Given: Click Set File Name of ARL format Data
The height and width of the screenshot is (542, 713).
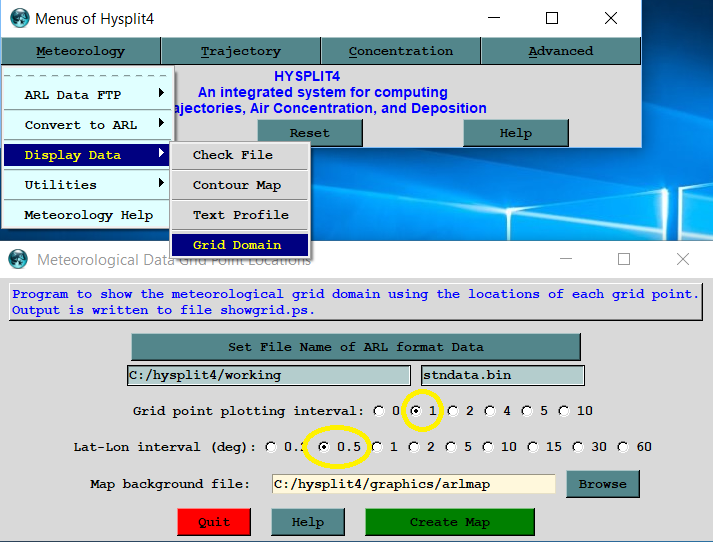Looking at the screenshot, I should 355,347.
